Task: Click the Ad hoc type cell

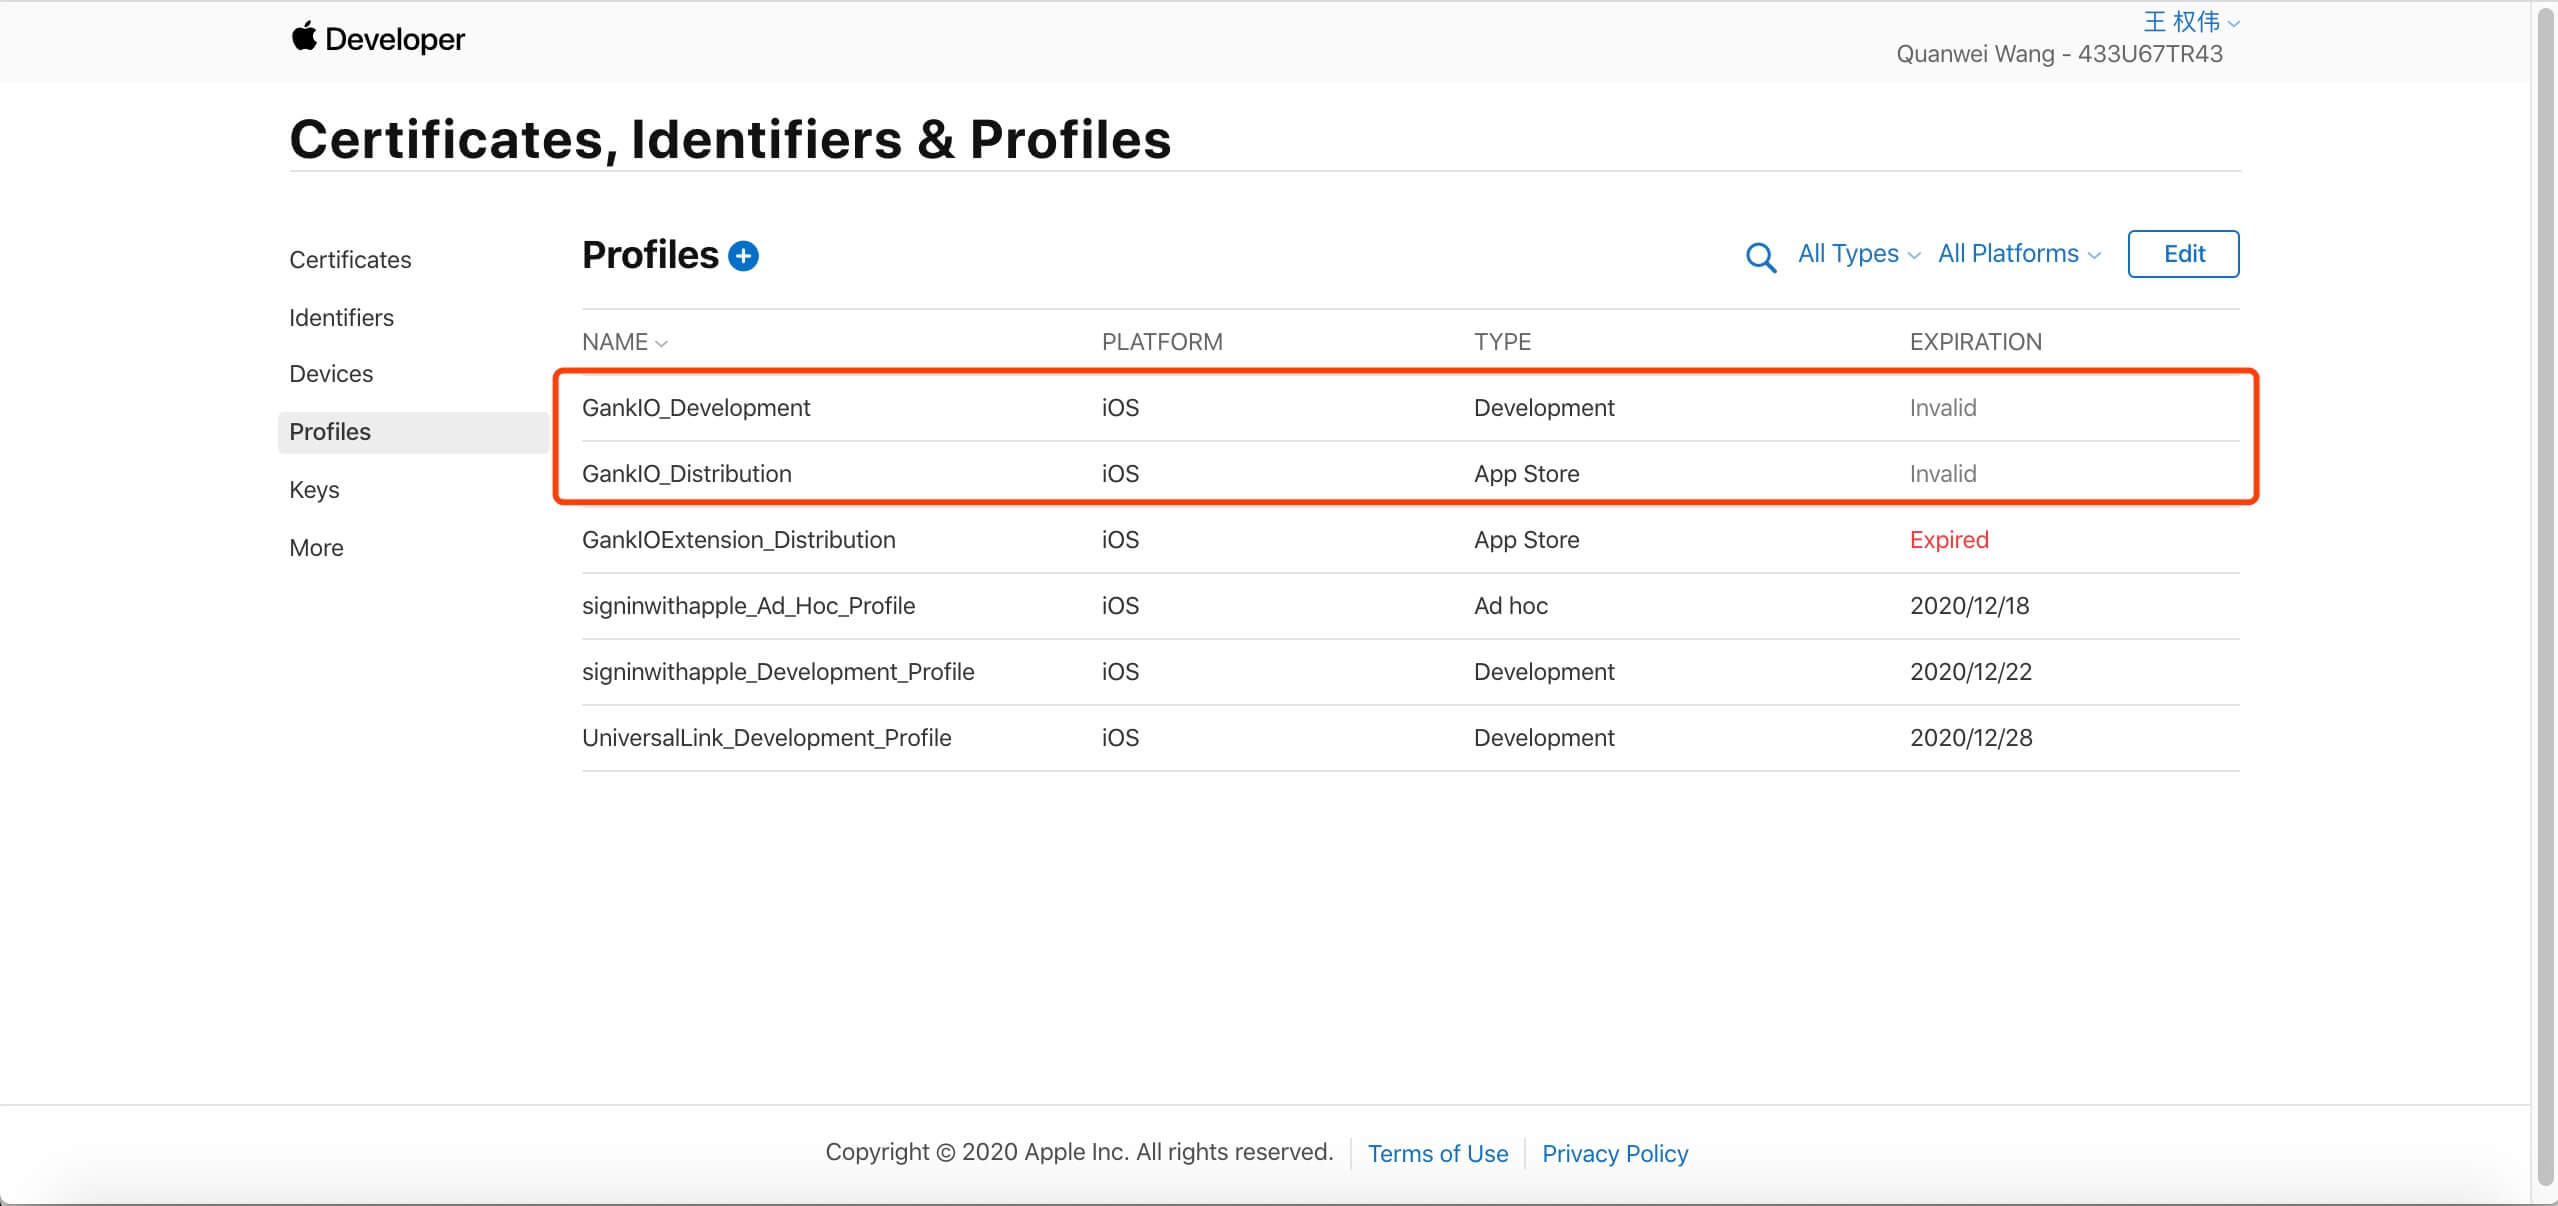Action: 1511,606
